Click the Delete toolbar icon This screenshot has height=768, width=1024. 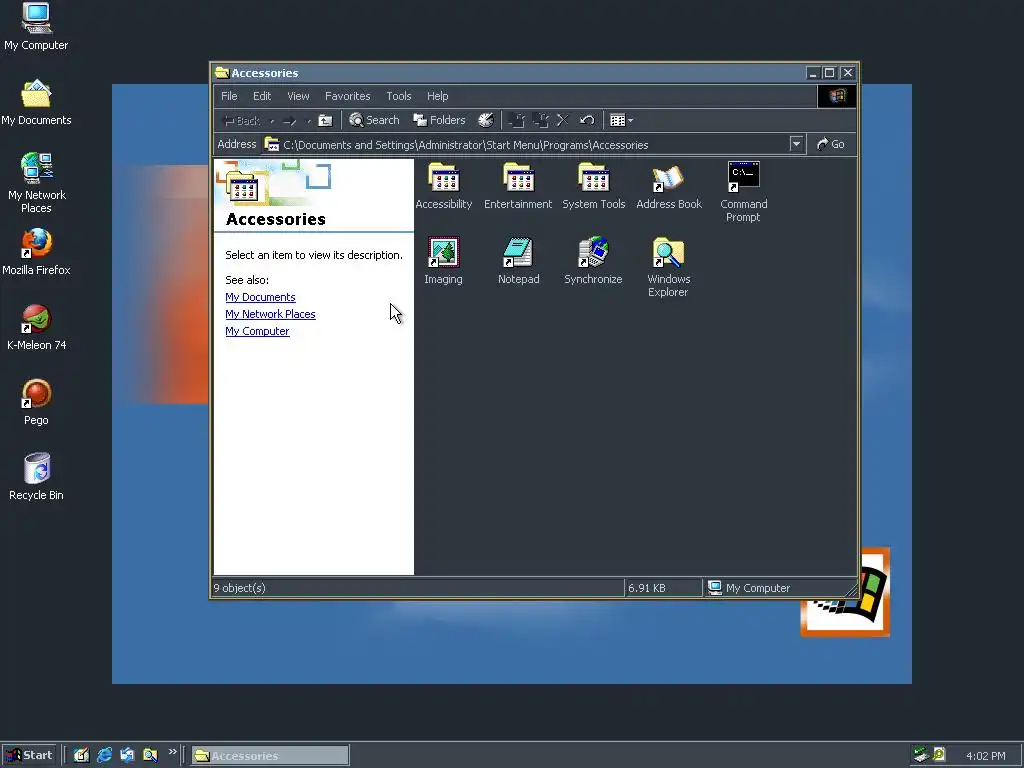pyautogui.click(x=562, y=120)
